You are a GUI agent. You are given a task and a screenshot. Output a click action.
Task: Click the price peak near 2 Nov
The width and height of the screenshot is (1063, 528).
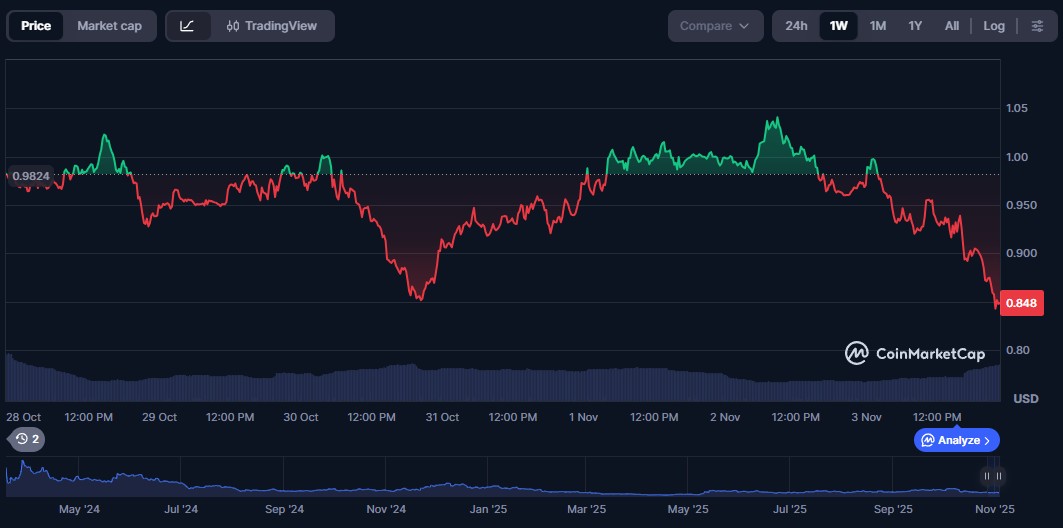point(773,119)
